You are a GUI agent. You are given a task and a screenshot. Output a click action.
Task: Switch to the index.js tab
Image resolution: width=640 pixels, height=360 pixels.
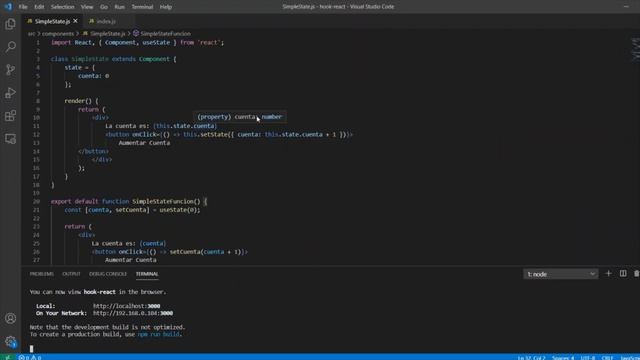click(106, 21)
